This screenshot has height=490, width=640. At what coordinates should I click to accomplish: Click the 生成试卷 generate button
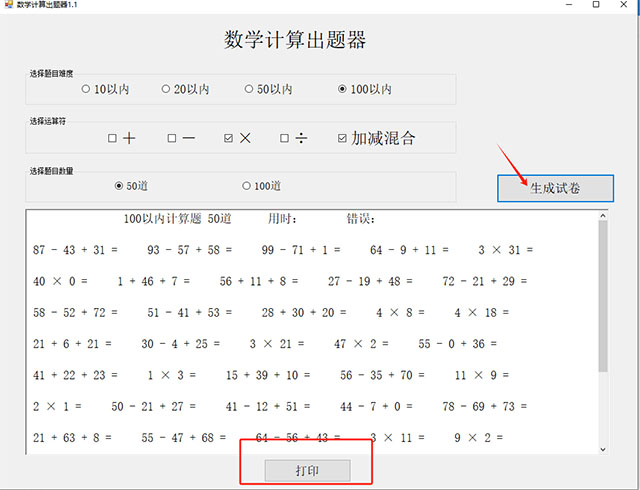pos(555,188)
